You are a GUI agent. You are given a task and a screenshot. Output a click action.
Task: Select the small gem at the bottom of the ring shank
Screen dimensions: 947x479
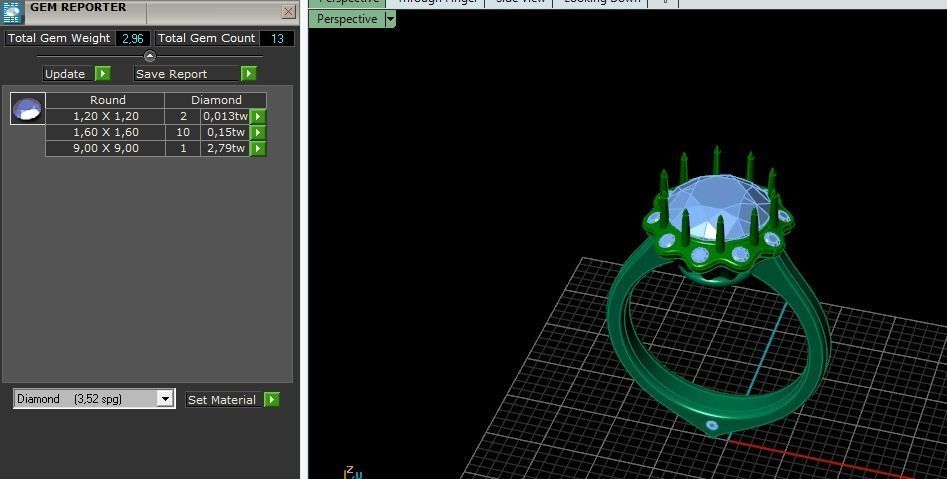point(711,426)
